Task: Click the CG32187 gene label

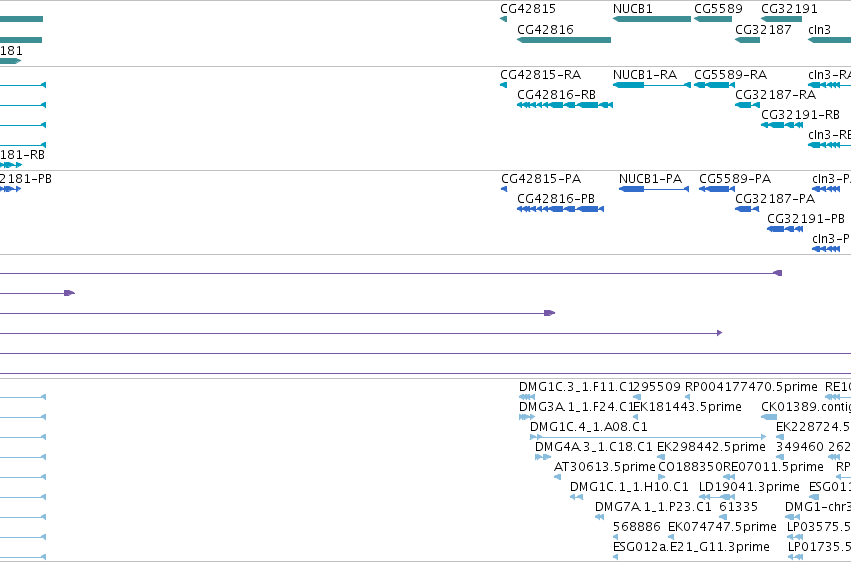Action: 763,29
